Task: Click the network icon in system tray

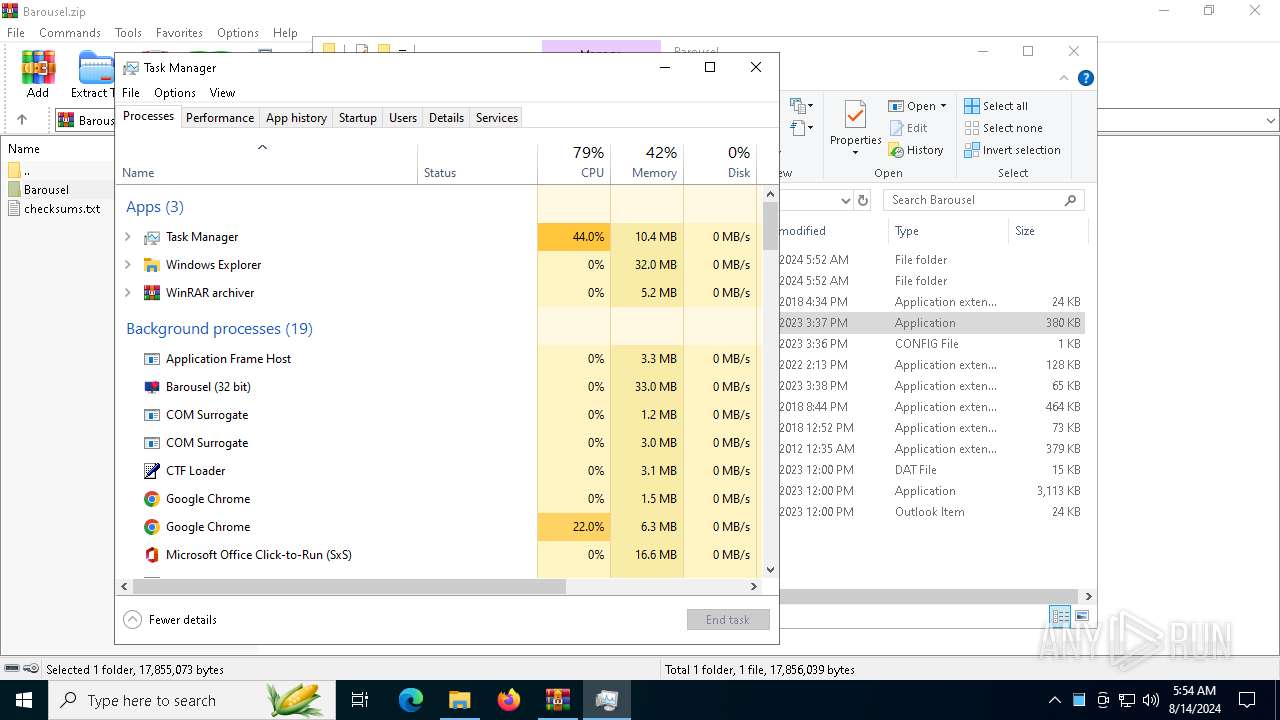Action: click(1127, 700)
